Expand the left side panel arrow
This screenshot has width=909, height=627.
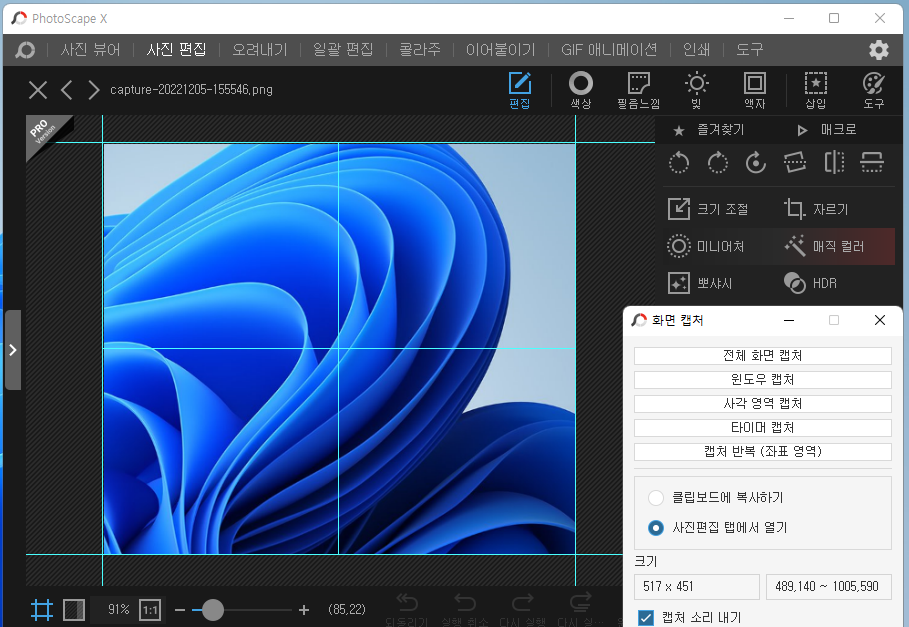click(13, 350)
